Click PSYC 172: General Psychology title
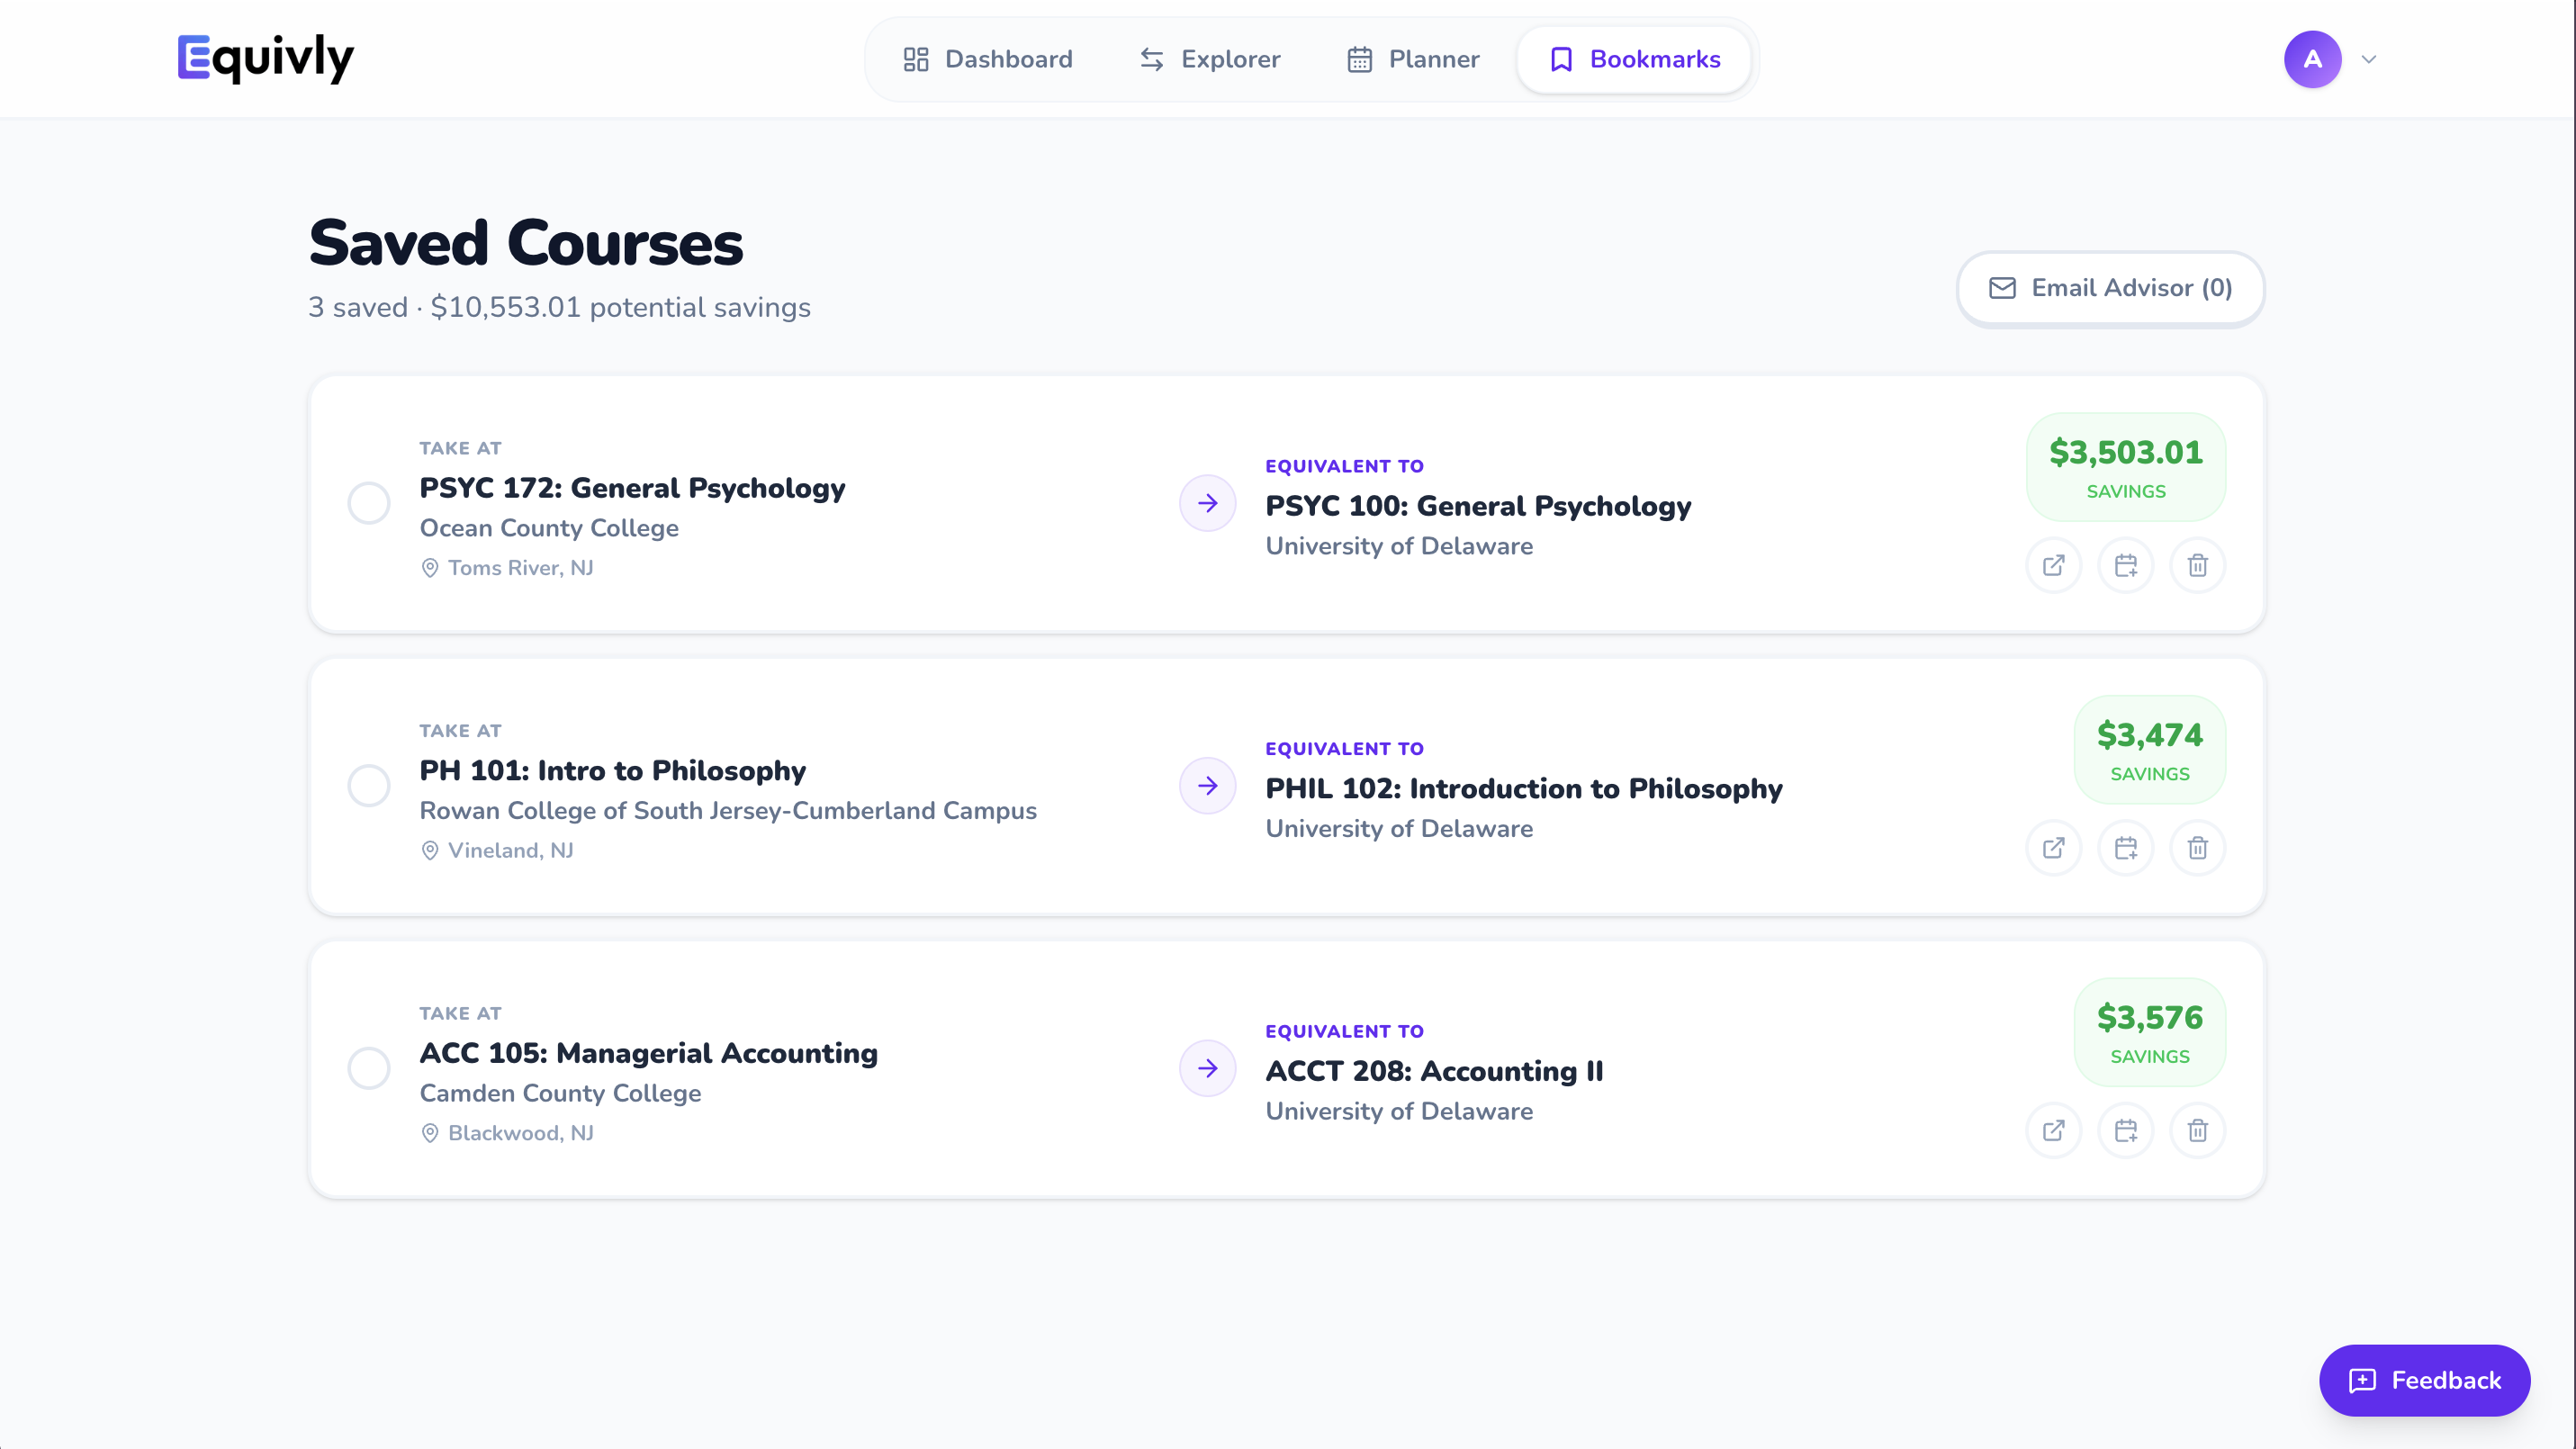2576x1449 pixels. click(632, 488)
